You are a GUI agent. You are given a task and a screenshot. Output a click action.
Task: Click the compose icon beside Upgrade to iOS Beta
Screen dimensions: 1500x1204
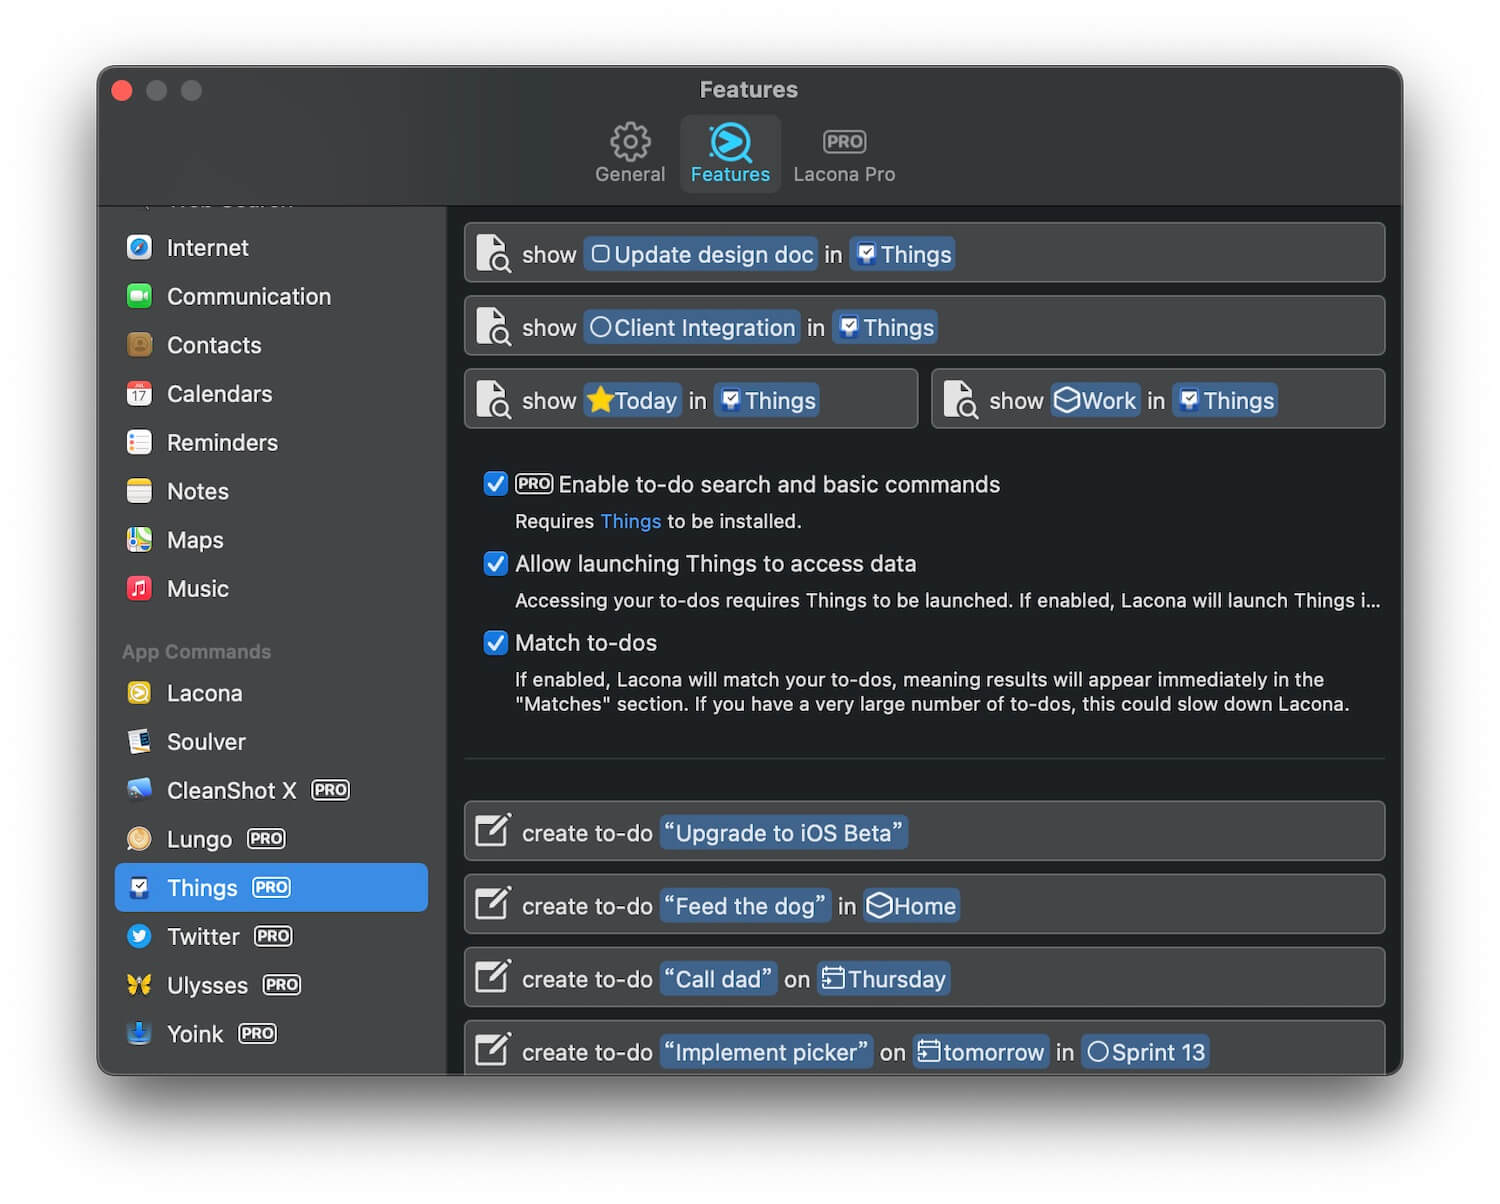[x=493, y=831]
